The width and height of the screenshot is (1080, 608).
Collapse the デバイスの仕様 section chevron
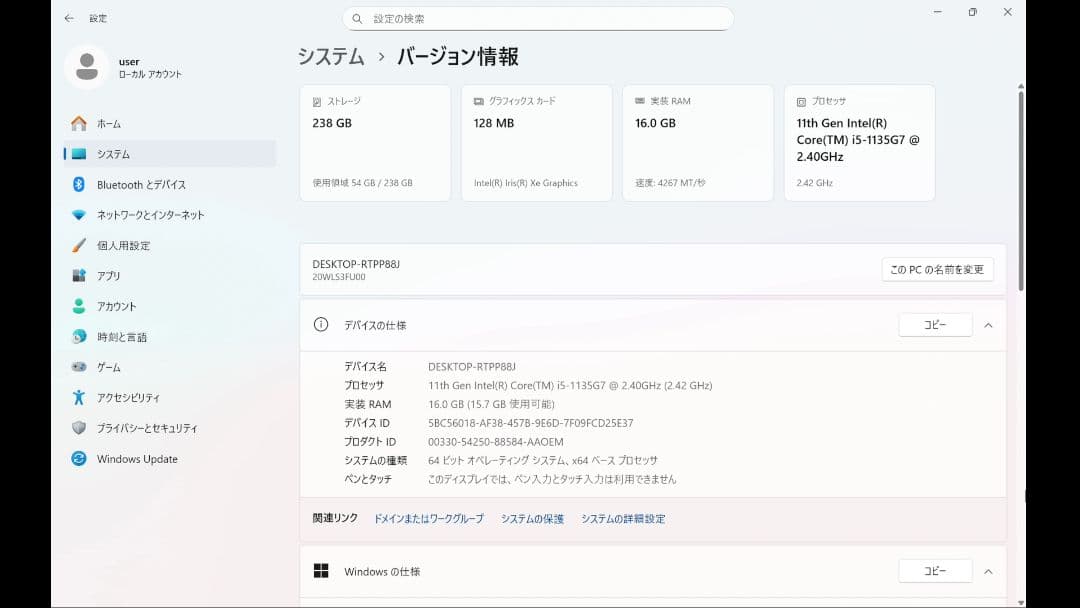[988, 325]
